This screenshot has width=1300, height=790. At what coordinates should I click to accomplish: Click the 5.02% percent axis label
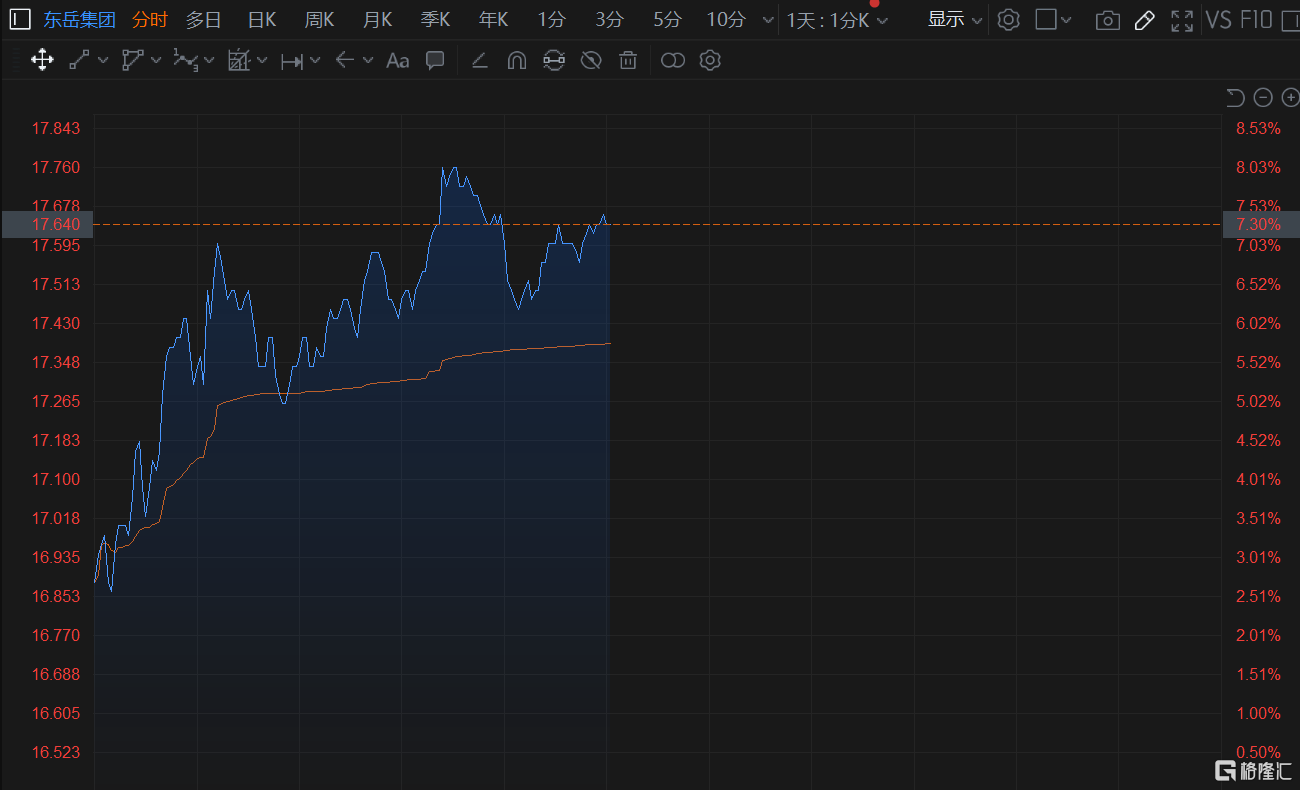point(1258,401)
